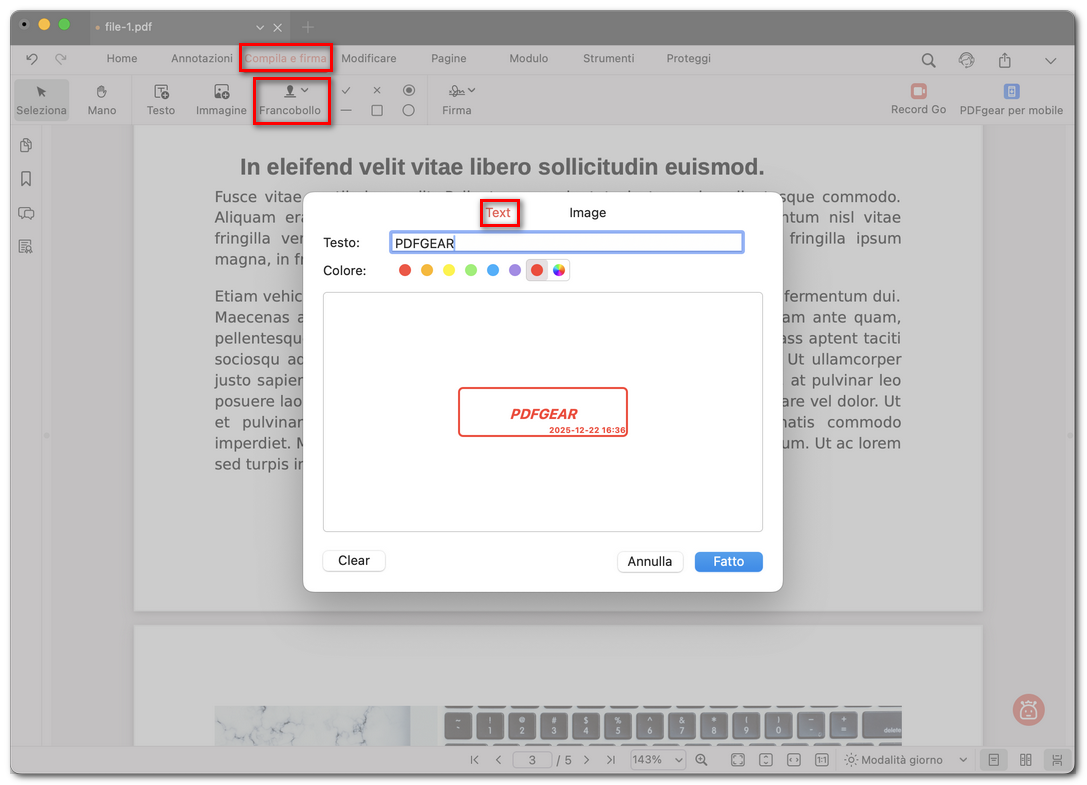The image size is (1087, 785).
Task: Show the bookmarks sidebar panel
Action: 26,179
